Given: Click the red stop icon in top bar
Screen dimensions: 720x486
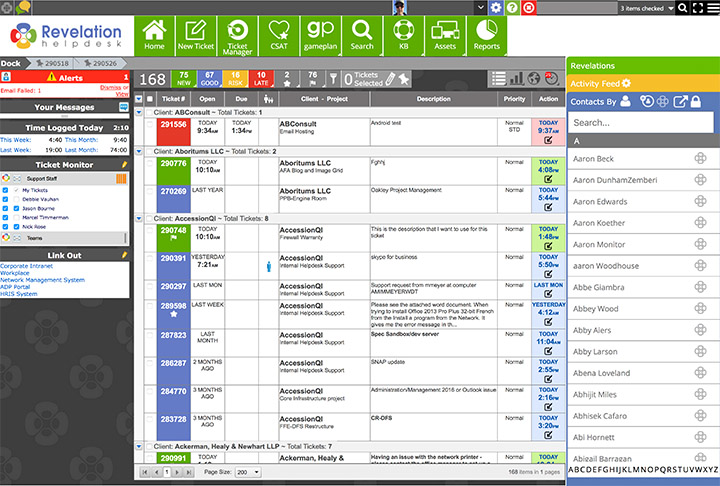Looking at the screenshot, I should point(529,7).
